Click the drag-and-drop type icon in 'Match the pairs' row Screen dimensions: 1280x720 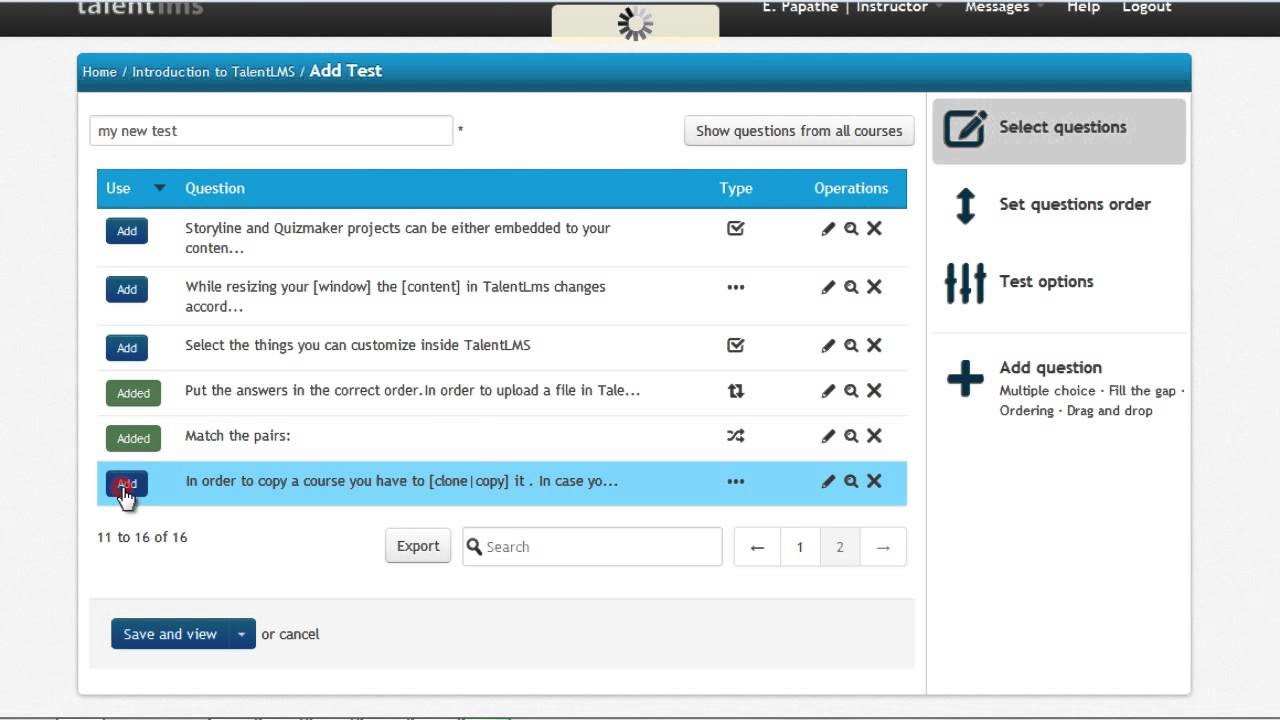pos(736,436)
